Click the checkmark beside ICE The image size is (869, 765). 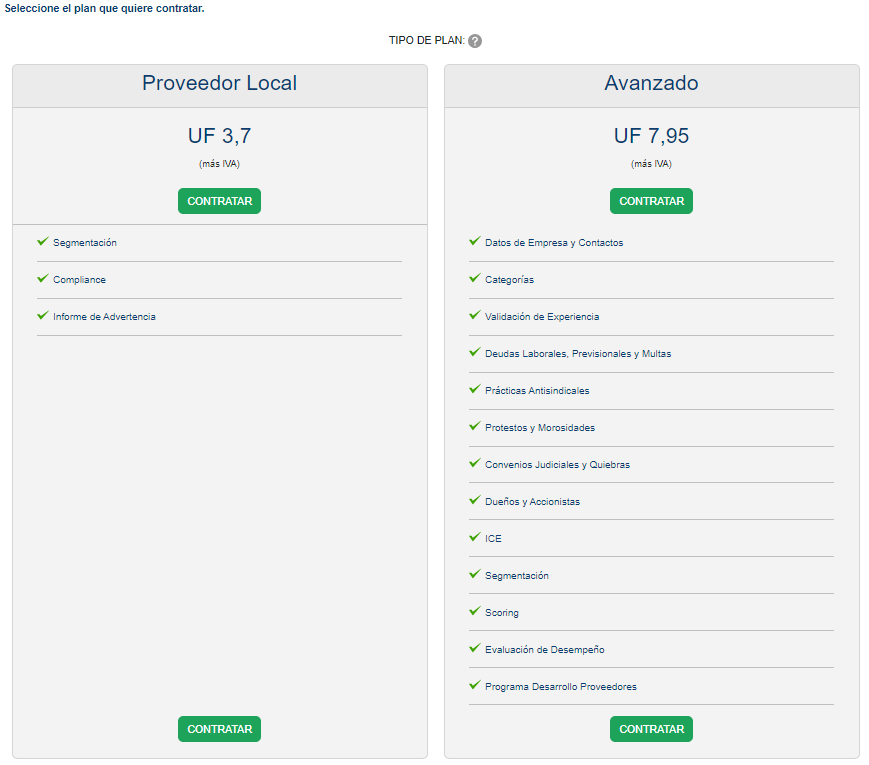[474, 538]
